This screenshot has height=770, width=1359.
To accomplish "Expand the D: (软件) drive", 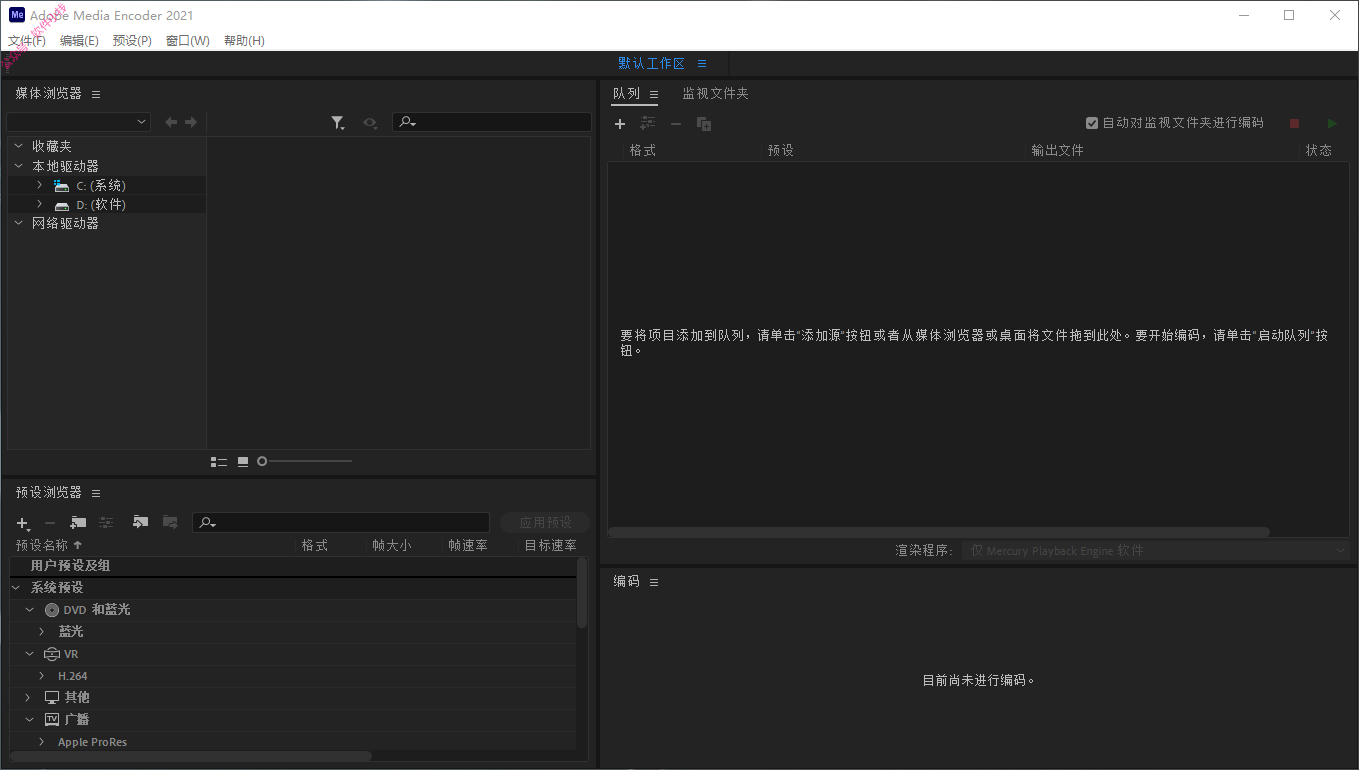I will pos(39,204).
